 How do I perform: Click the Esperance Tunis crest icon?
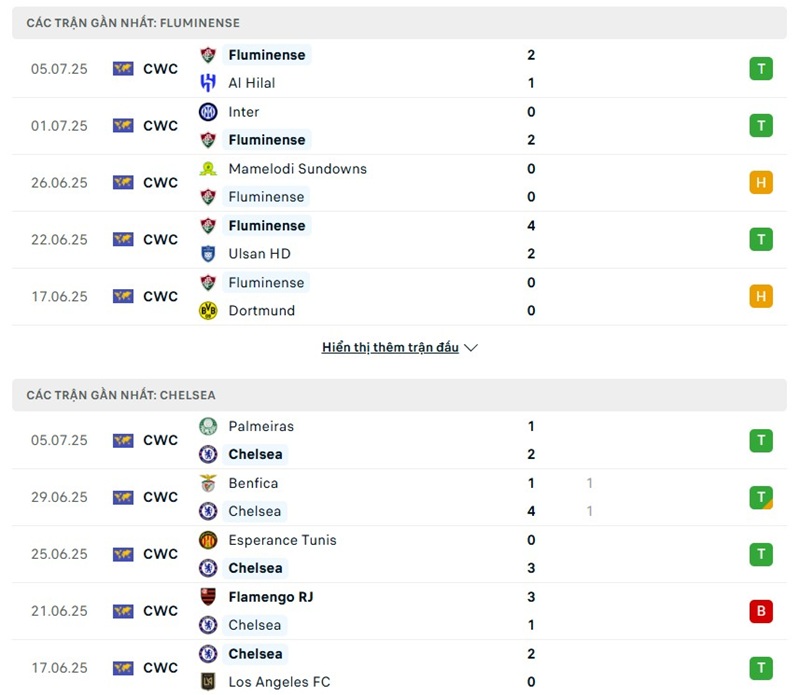[208, 540]
